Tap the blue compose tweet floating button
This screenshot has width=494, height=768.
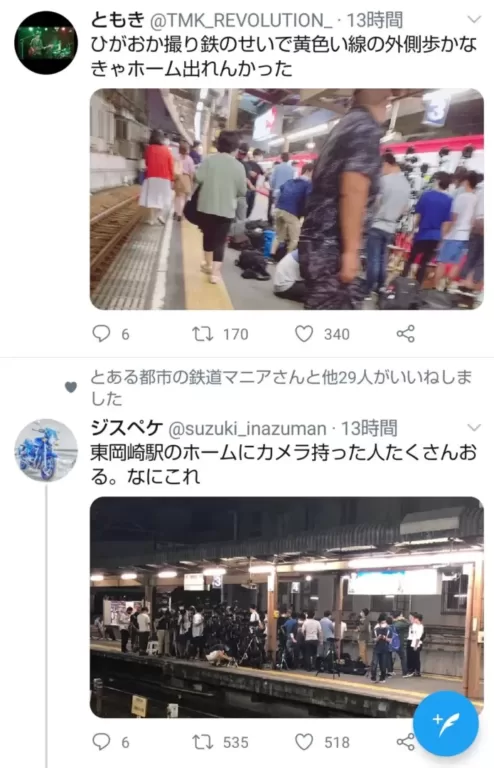[x=446, y=723]
